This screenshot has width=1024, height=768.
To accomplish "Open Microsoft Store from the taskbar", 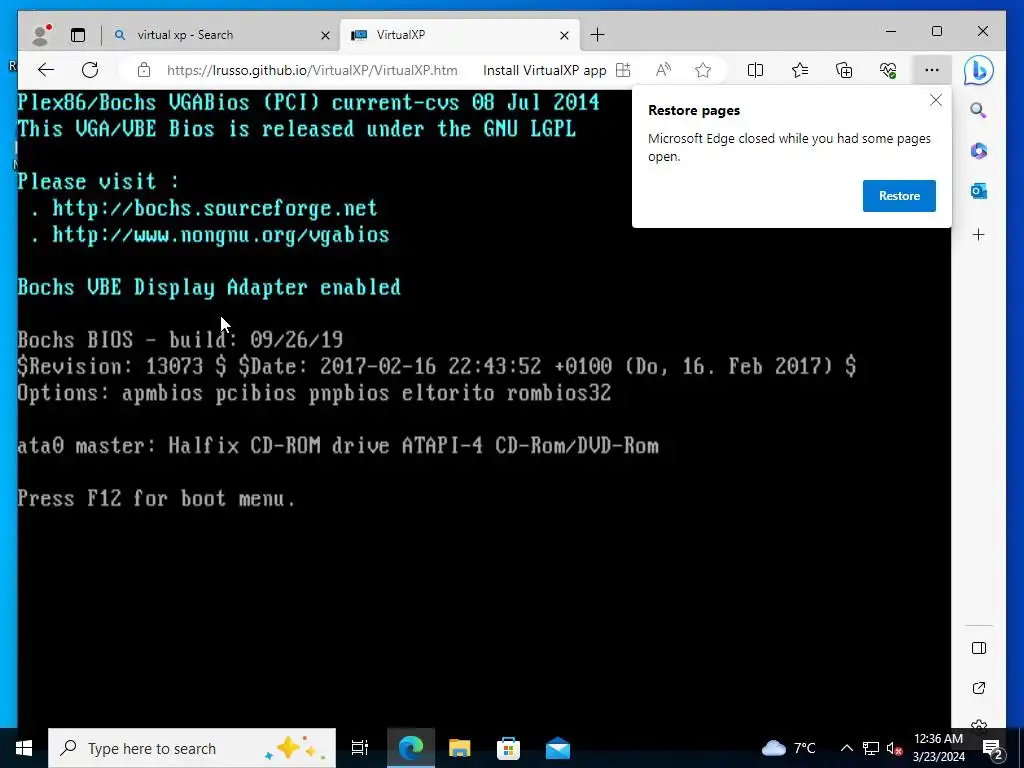I will click(x=508, y=748).
